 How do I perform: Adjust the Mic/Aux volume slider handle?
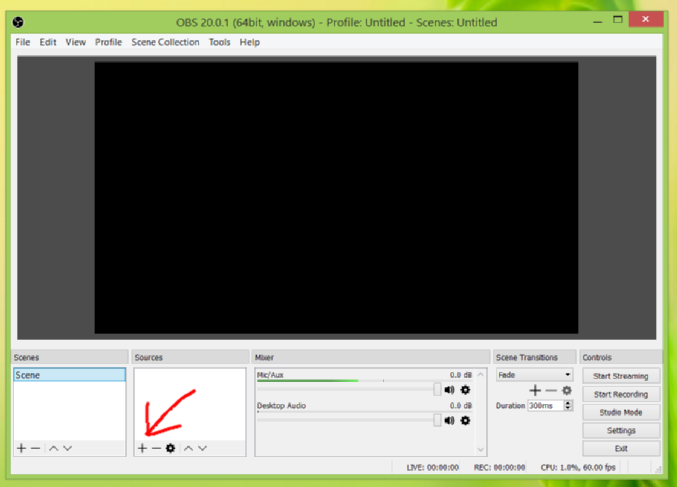437,389
